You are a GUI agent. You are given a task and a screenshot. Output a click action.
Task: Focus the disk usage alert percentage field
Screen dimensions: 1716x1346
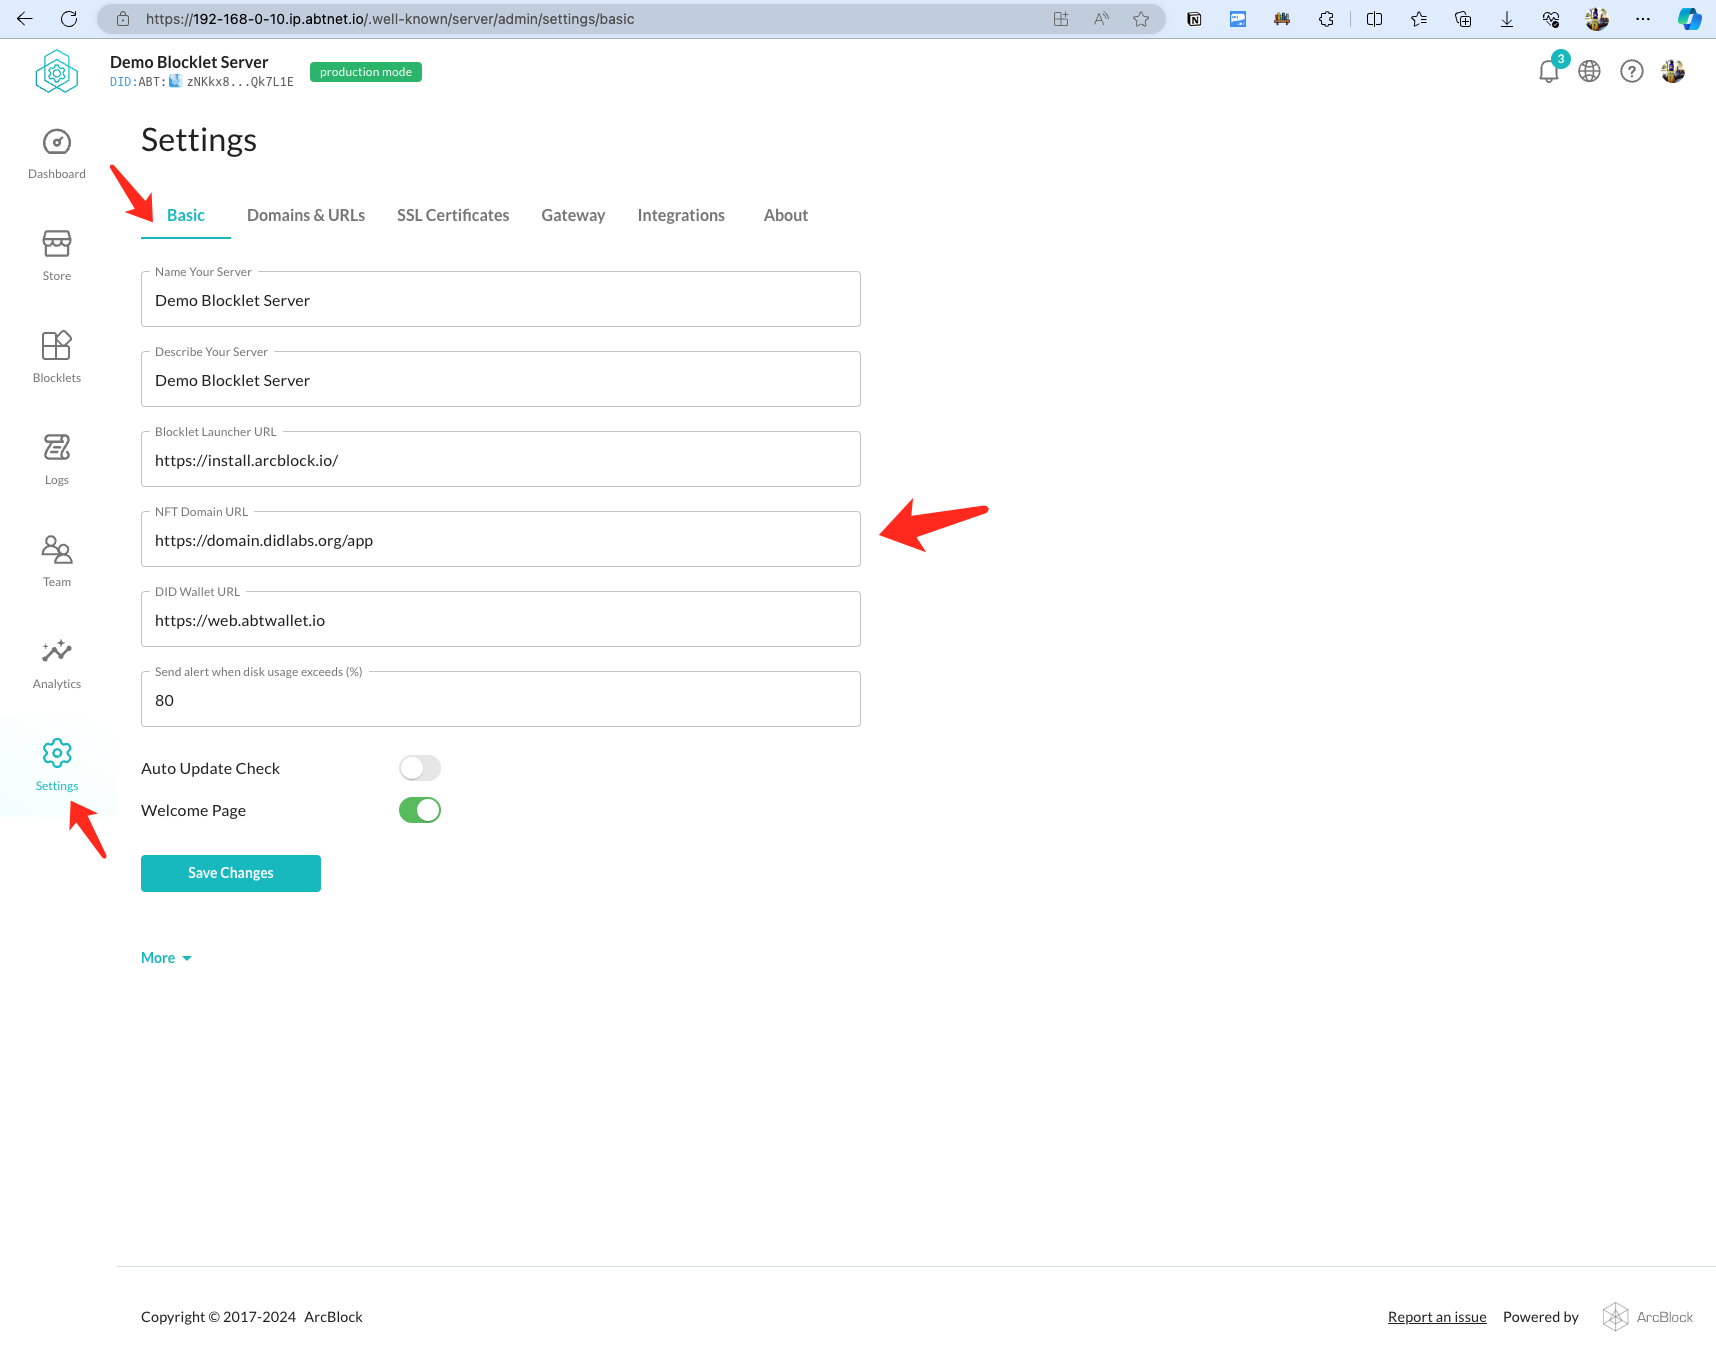(x=500, y=700)
